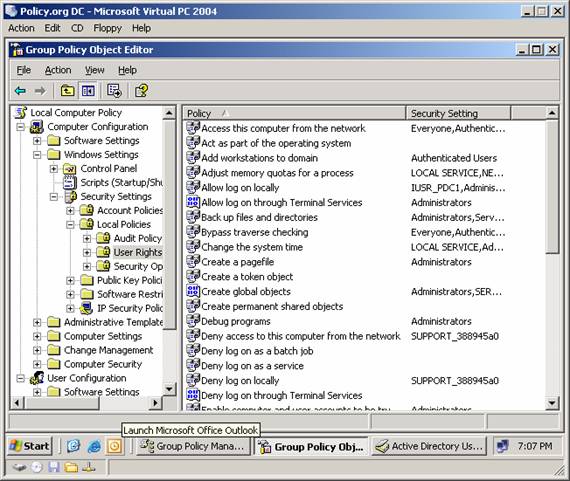The image size is (570, 481).
Task: Sort by the Security Setting column header
Action: tap(458, 113)
